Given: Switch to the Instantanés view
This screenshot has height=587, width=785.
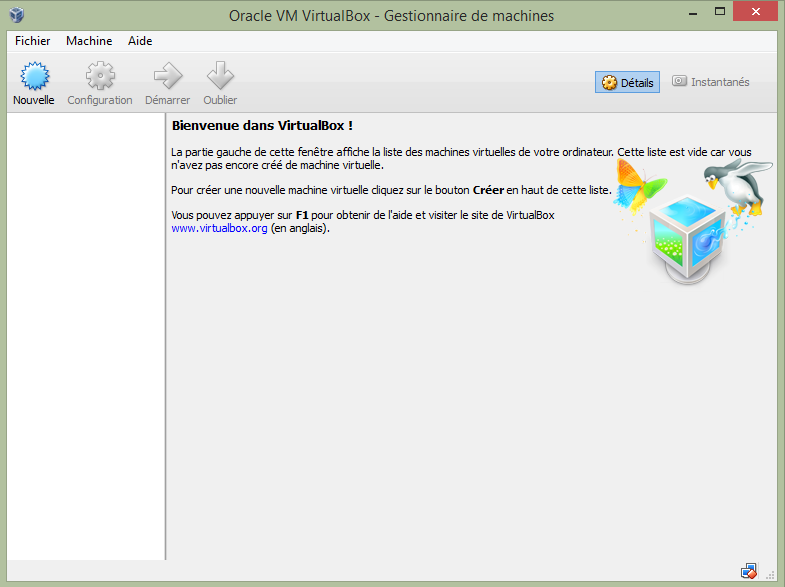Looking at the screenshot, I should [x=711, y=82].
